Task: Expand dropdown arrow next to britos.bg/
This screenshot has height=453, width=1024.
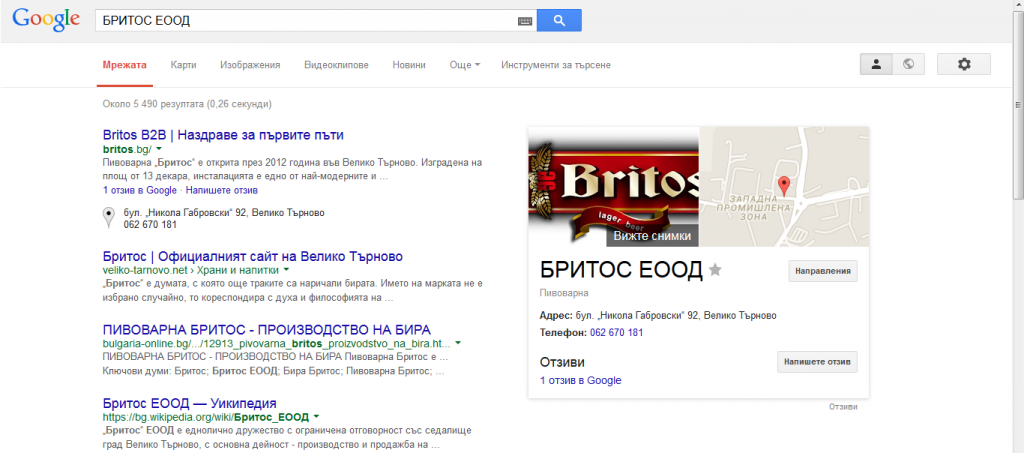Action: point(159,149)
